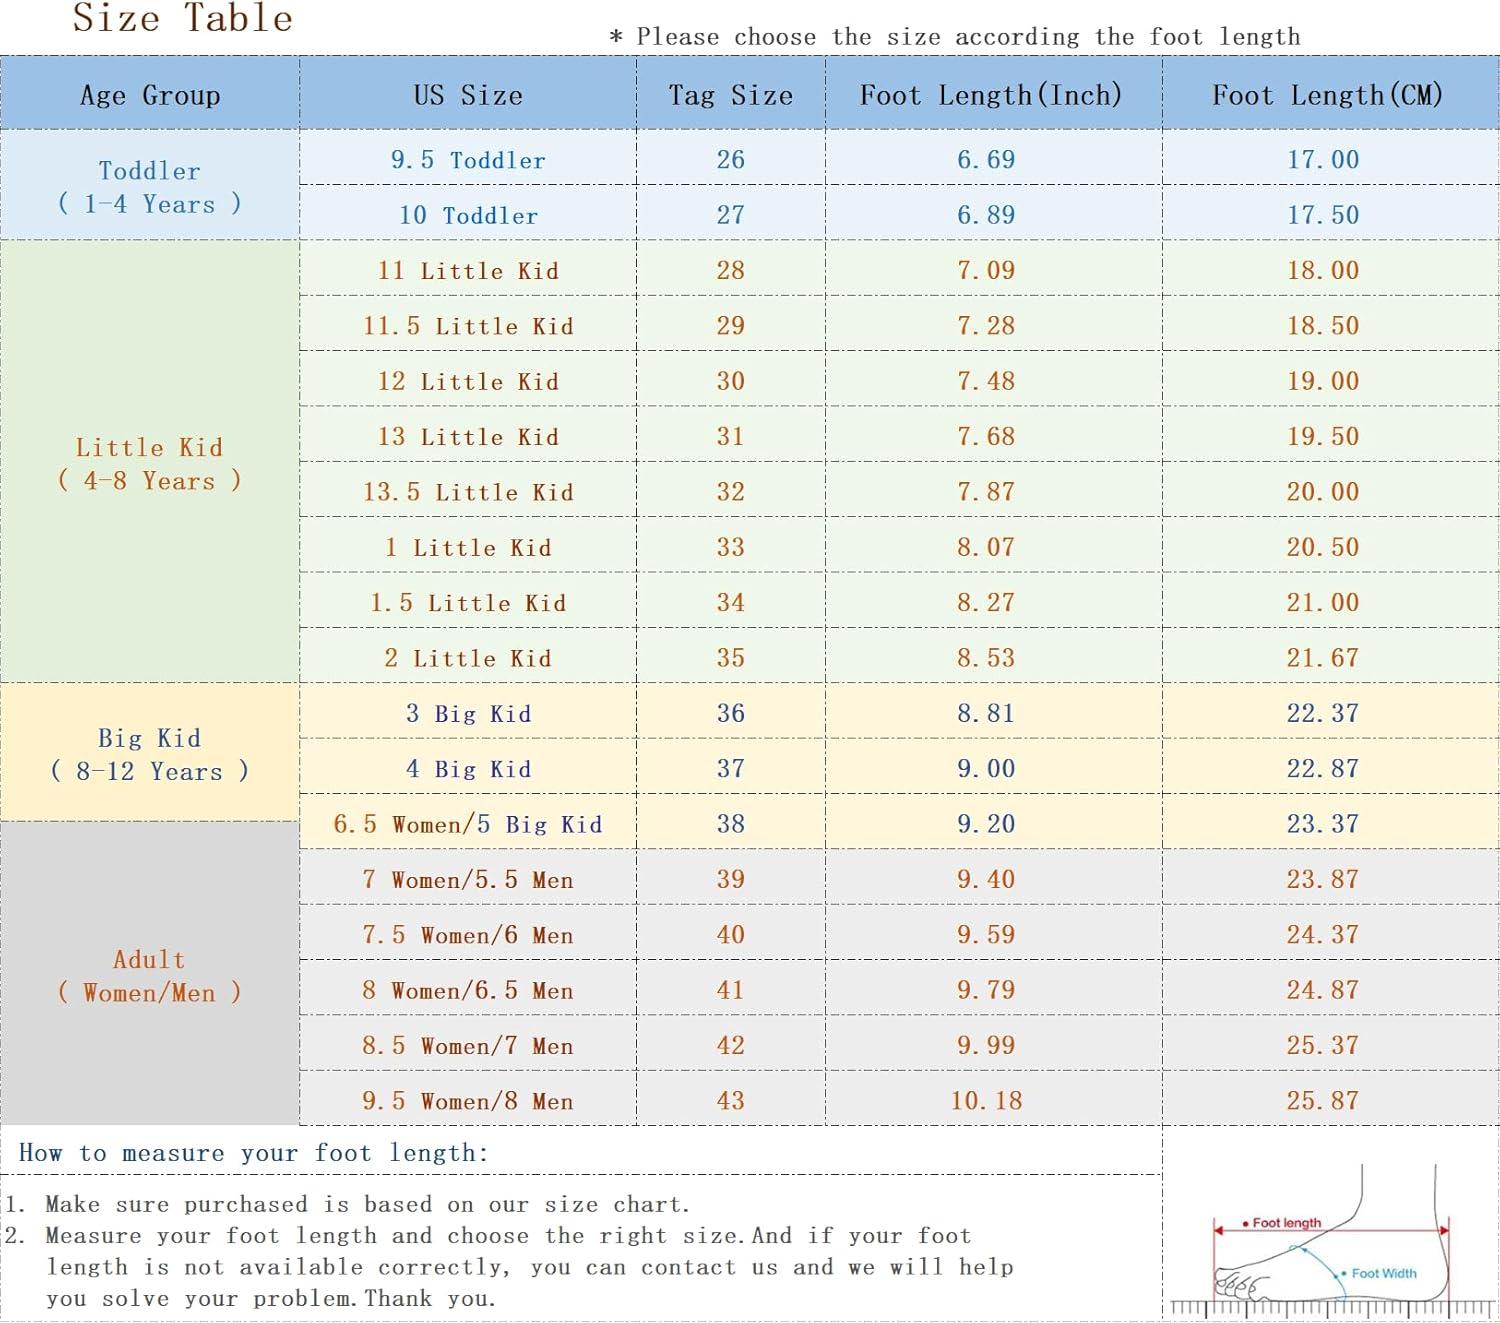Select the 10.18 inch foot length cell
The image size is (1500, 1323).
coord(986,1101)
